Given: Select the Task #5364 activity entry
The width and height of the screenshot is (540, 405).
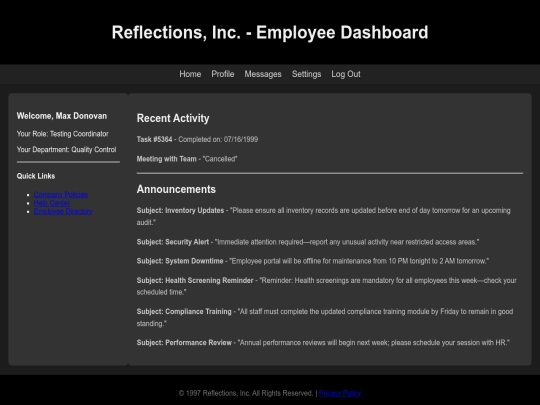Looking at the screenshot, I should pos(197,139).
